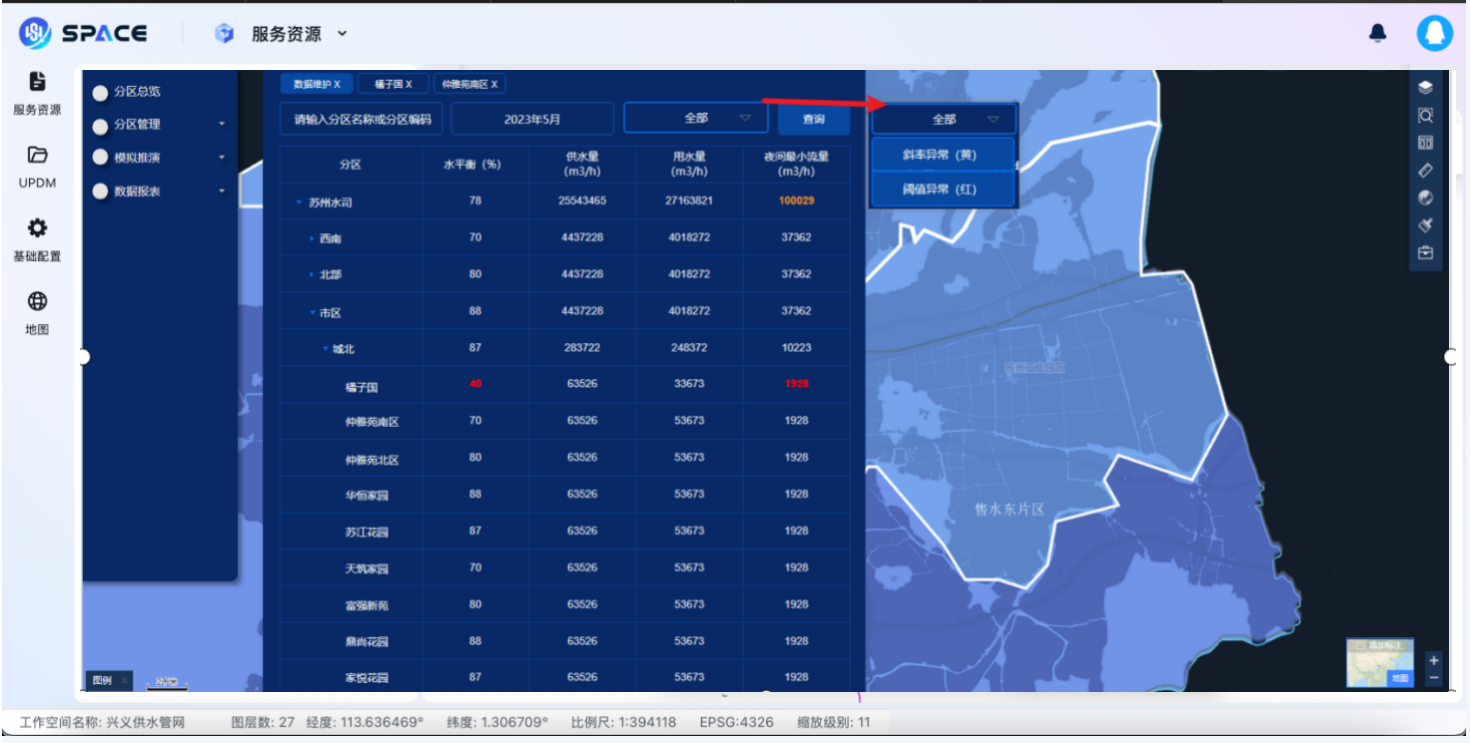Select the 数据报表 radio circle
The width and height of the screenshot is (1470, 744).
100,192
